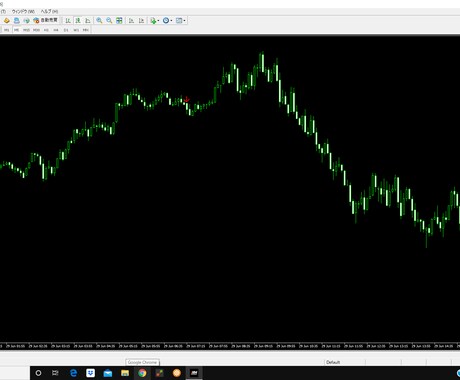
Task: Open the Mail app on the taskbar
Action: [108, 373]
